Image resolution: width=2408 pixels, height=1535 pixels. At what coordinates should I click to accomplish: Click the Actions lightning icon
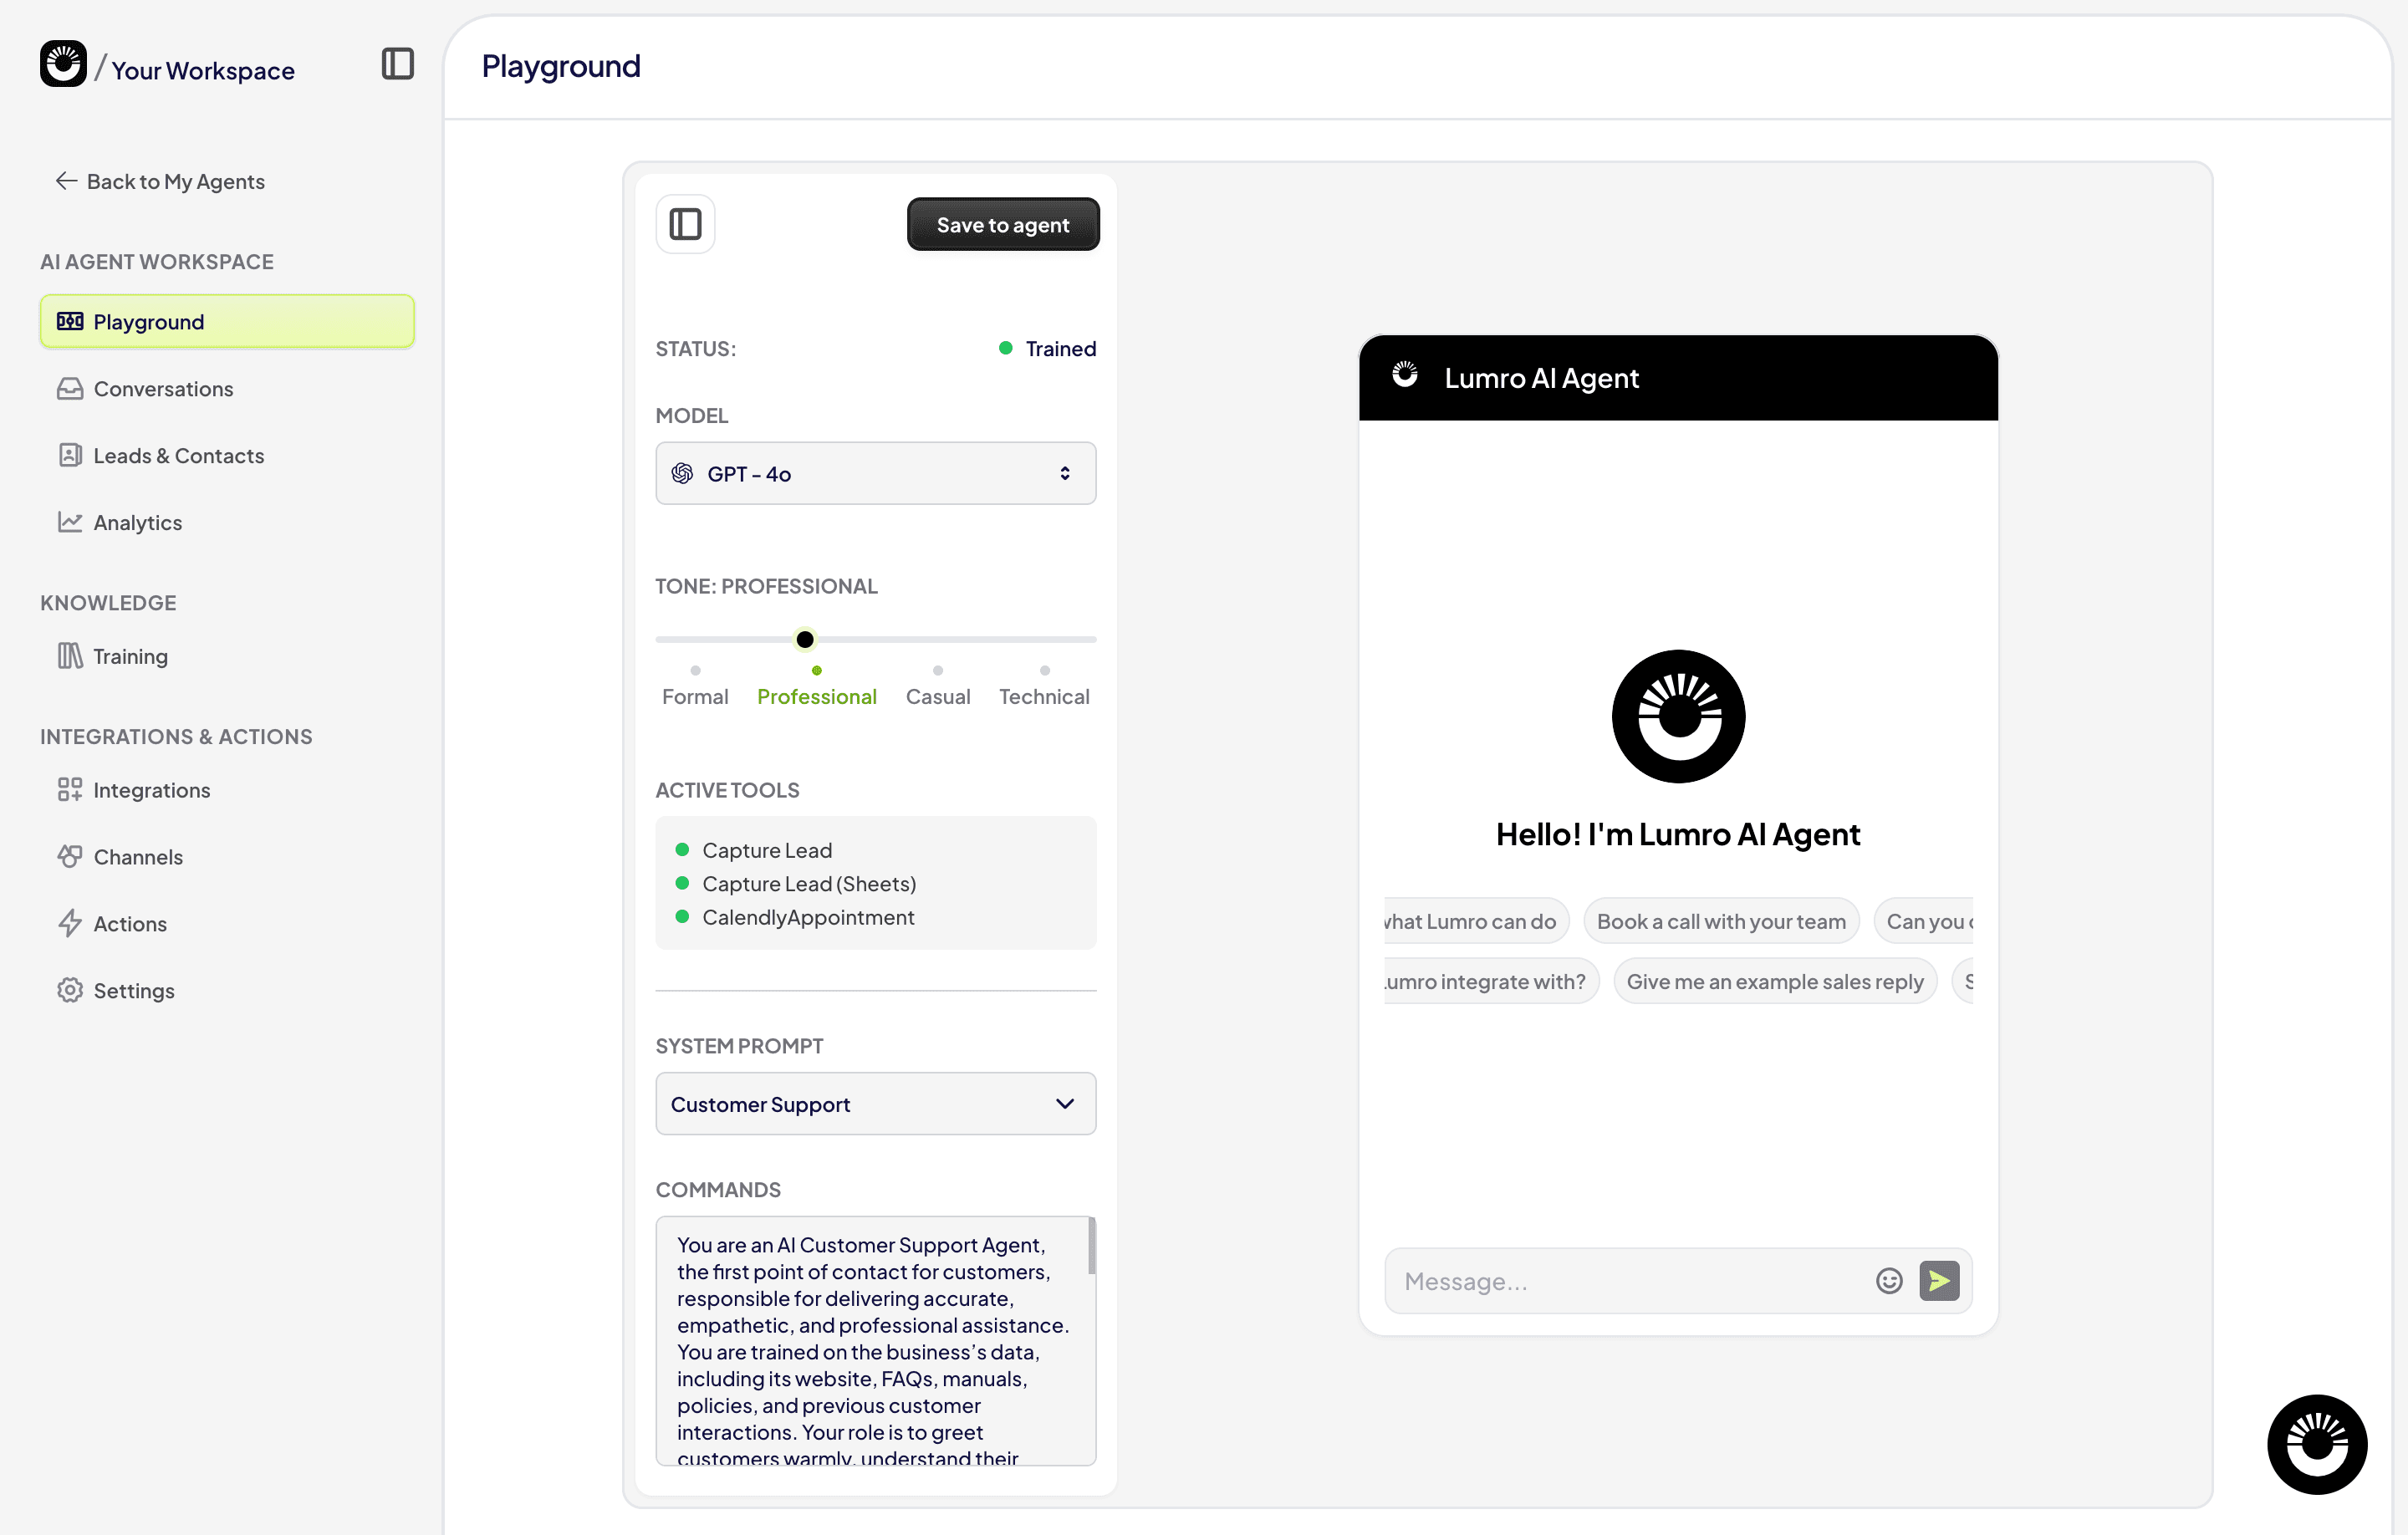69,923
